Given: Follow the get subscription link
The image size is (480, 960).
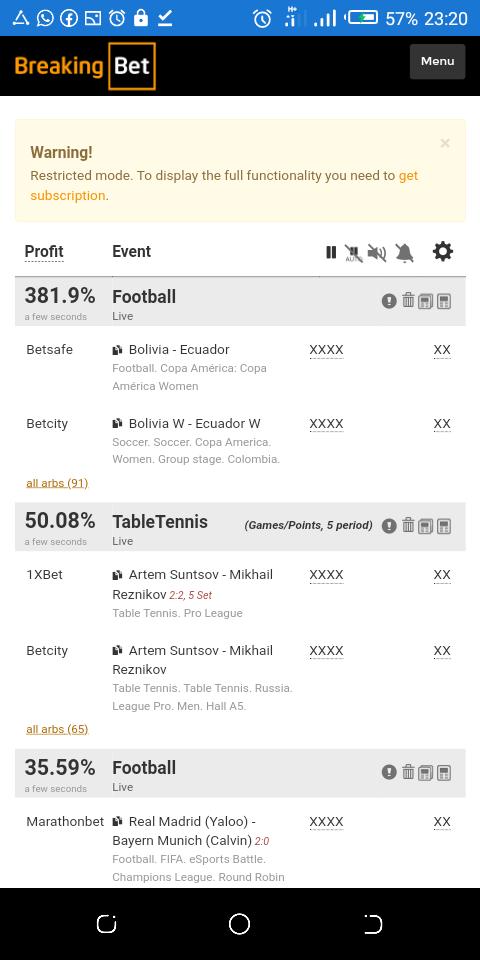Looking at the screenshot, I should tap(224, 186).
